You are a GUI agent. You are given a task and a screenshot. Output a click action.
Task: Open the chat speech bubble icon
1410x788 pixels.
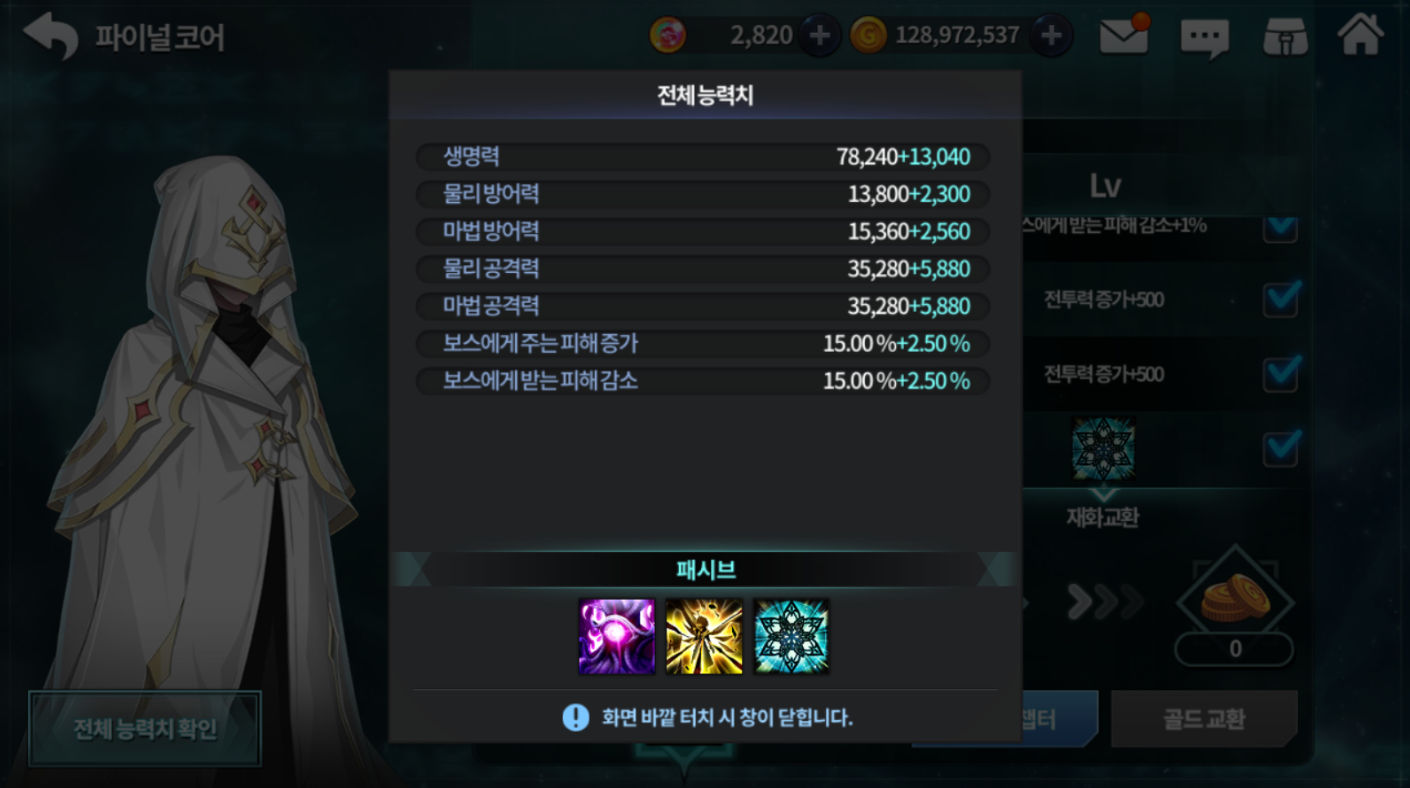pos(1204,38)
